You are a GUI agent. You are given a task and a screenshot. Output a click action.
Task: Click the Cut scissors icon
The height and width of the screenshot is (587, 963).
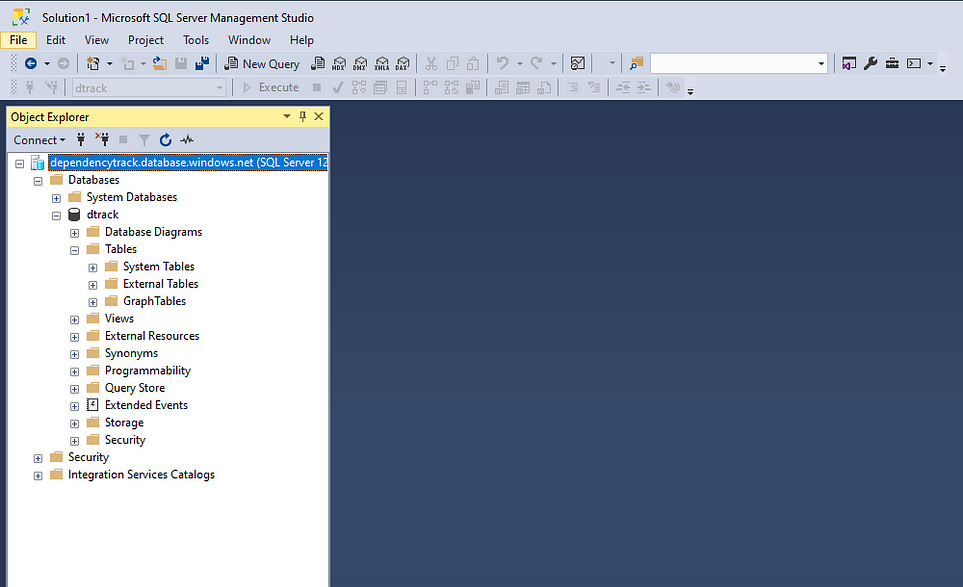coord(431,63)
